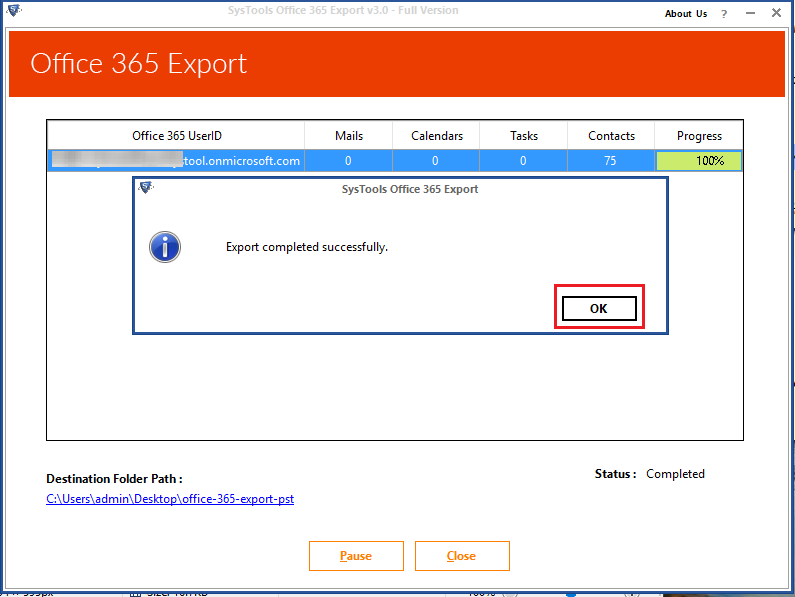Open the About Us menu
Viewport: 795px width, 597px height.
(685, 14)
